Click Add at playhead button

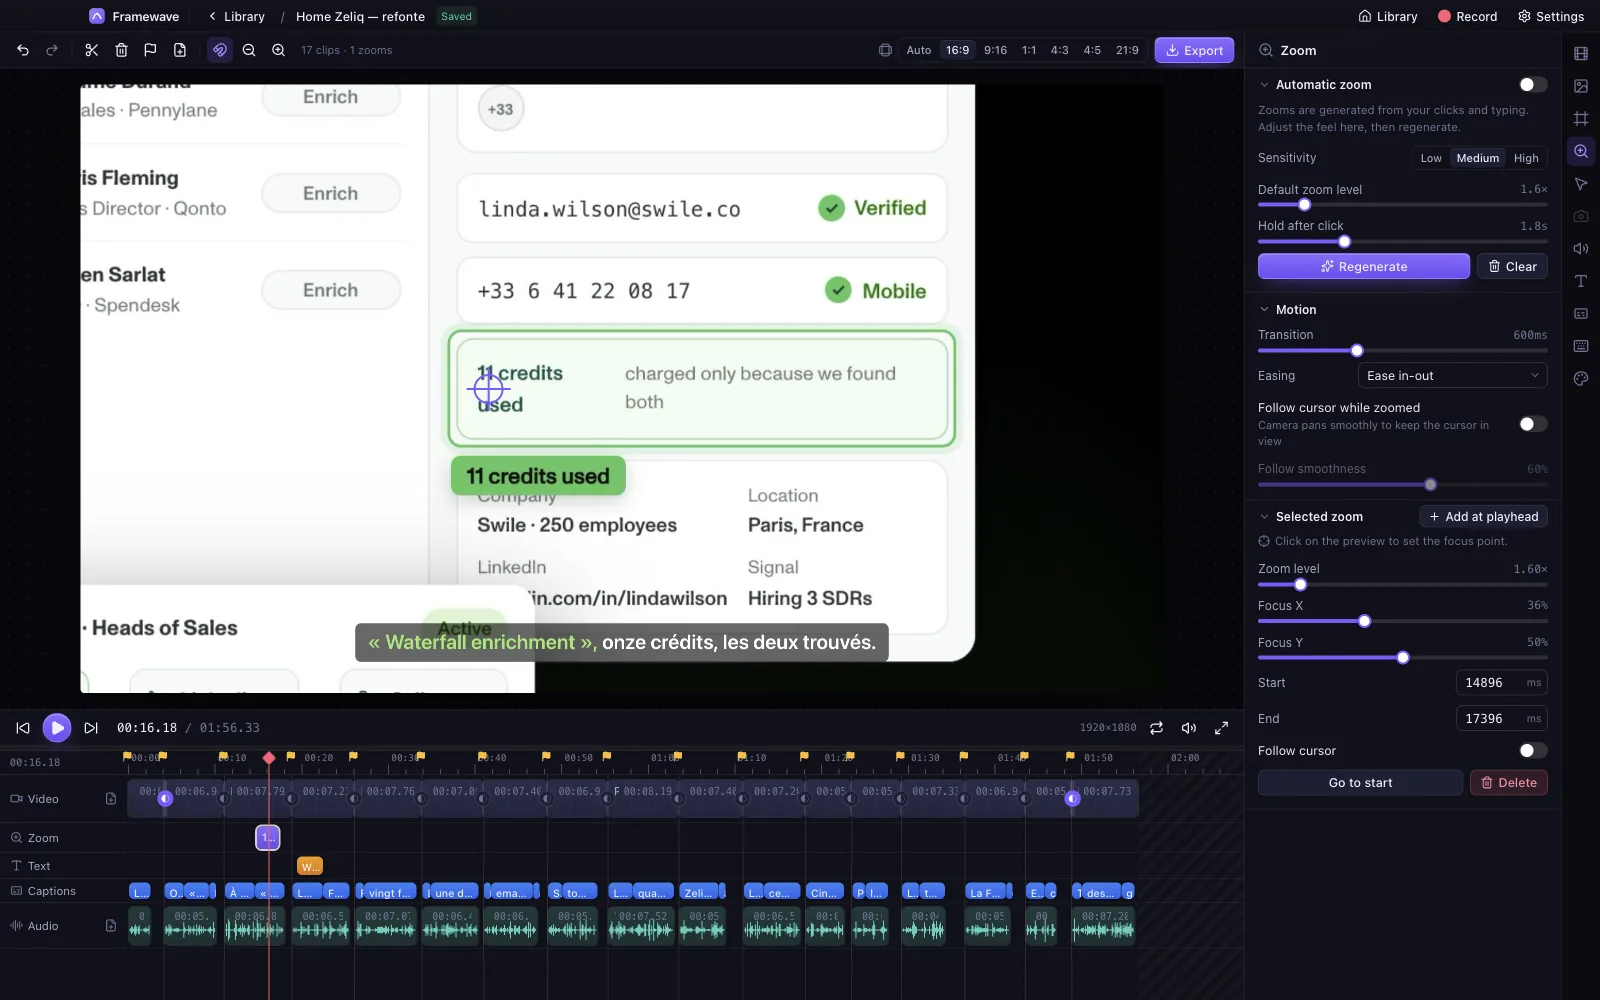pos(1483,517)
